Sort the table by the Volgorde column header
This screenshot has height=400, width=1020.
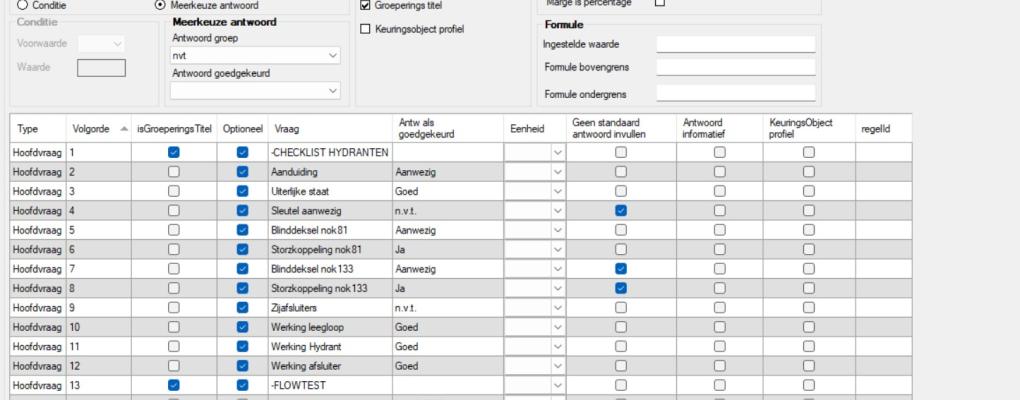(98, 128)
